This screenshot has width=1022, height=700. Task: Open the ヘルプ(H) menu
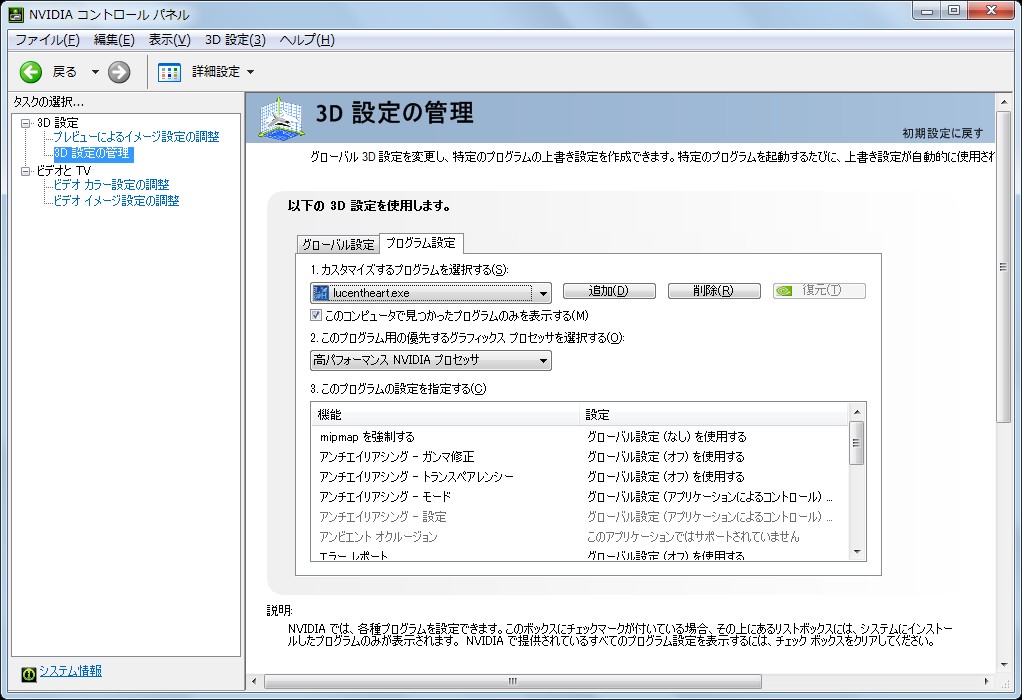click(307, 40)
